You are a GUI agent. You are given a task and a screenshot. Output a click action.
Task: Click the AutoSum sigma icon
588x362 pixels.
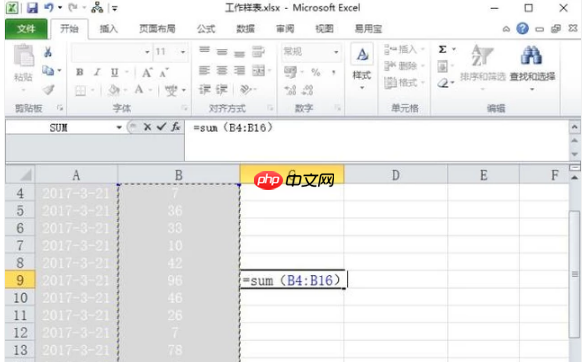point(443,49)
